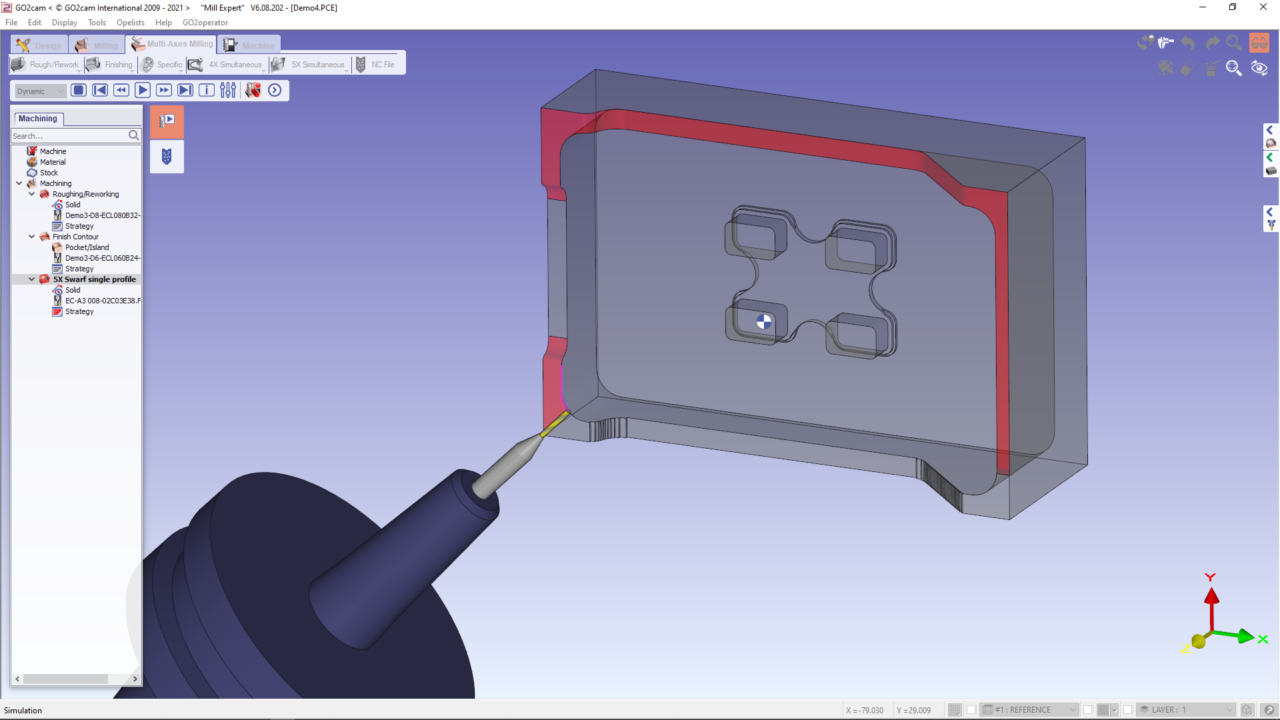Viewport: 1280px width, 720px height.
Task: Open the simulation settings sliders icon
Action: (x=228, y=91)
